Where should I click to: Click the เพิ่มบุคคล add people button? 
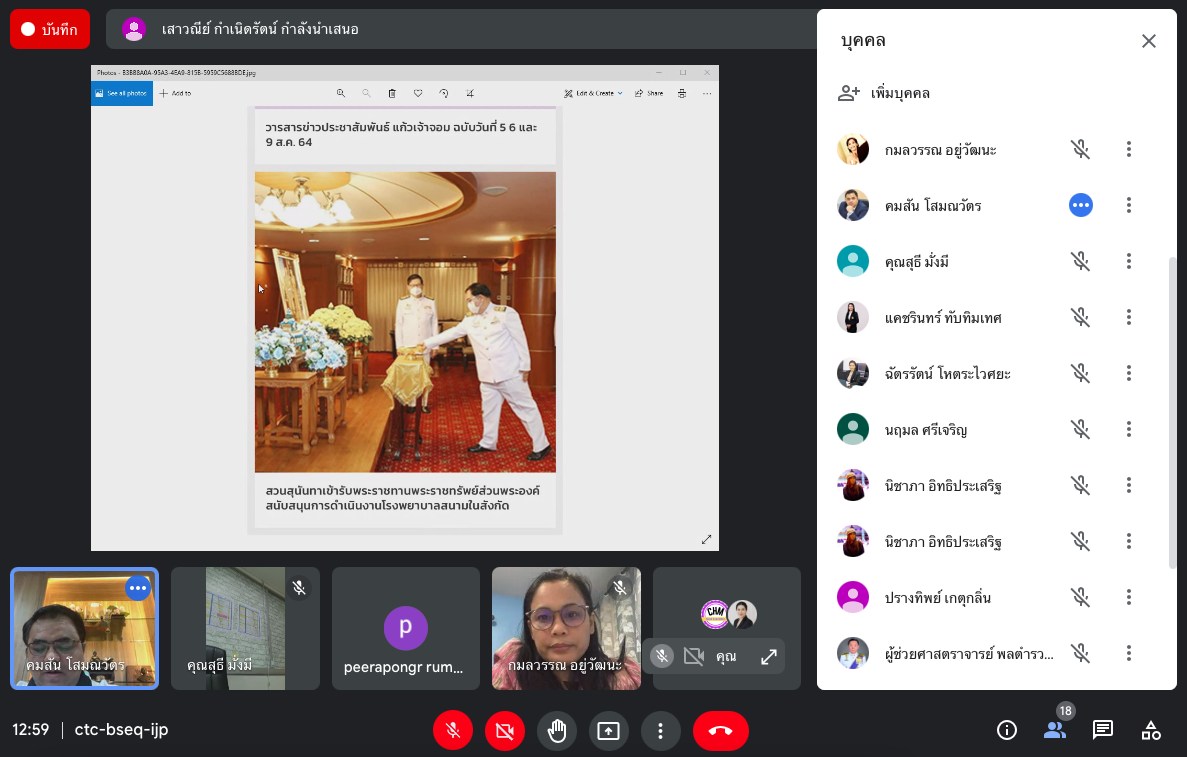coord(885,93)
